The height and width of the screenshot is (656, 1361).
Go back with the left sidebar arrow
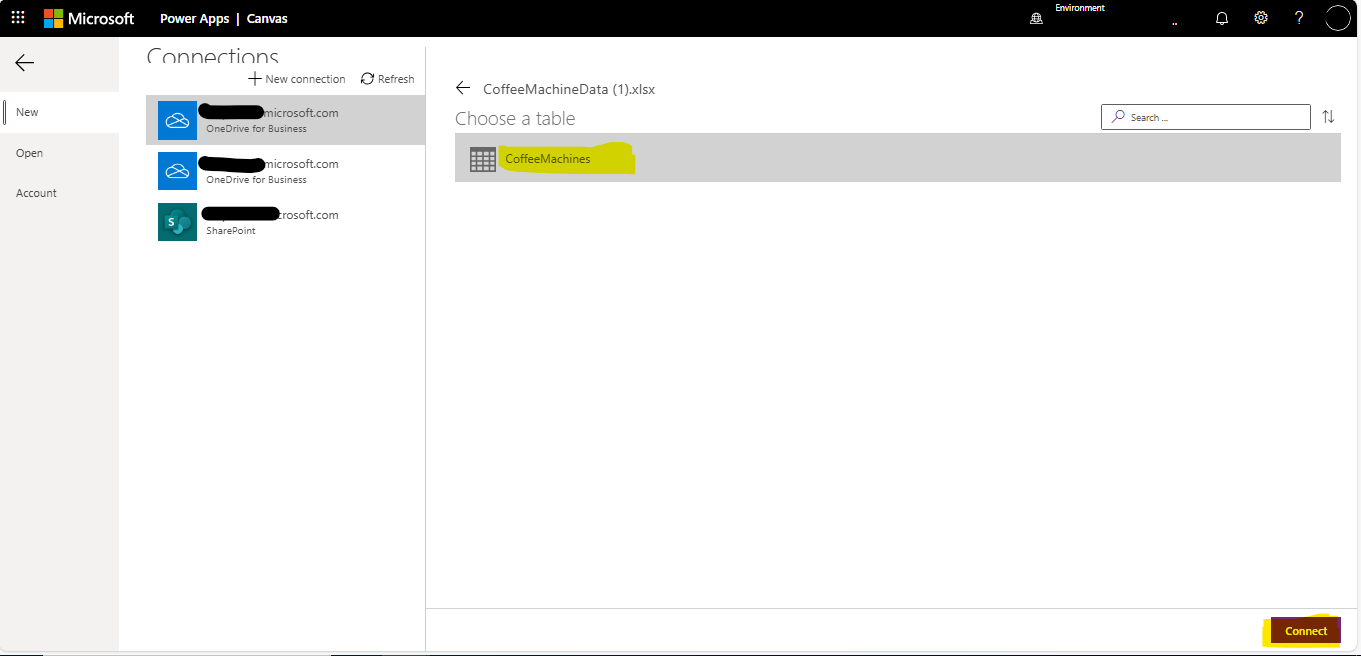pyautogui.click(x=25, y=63)
